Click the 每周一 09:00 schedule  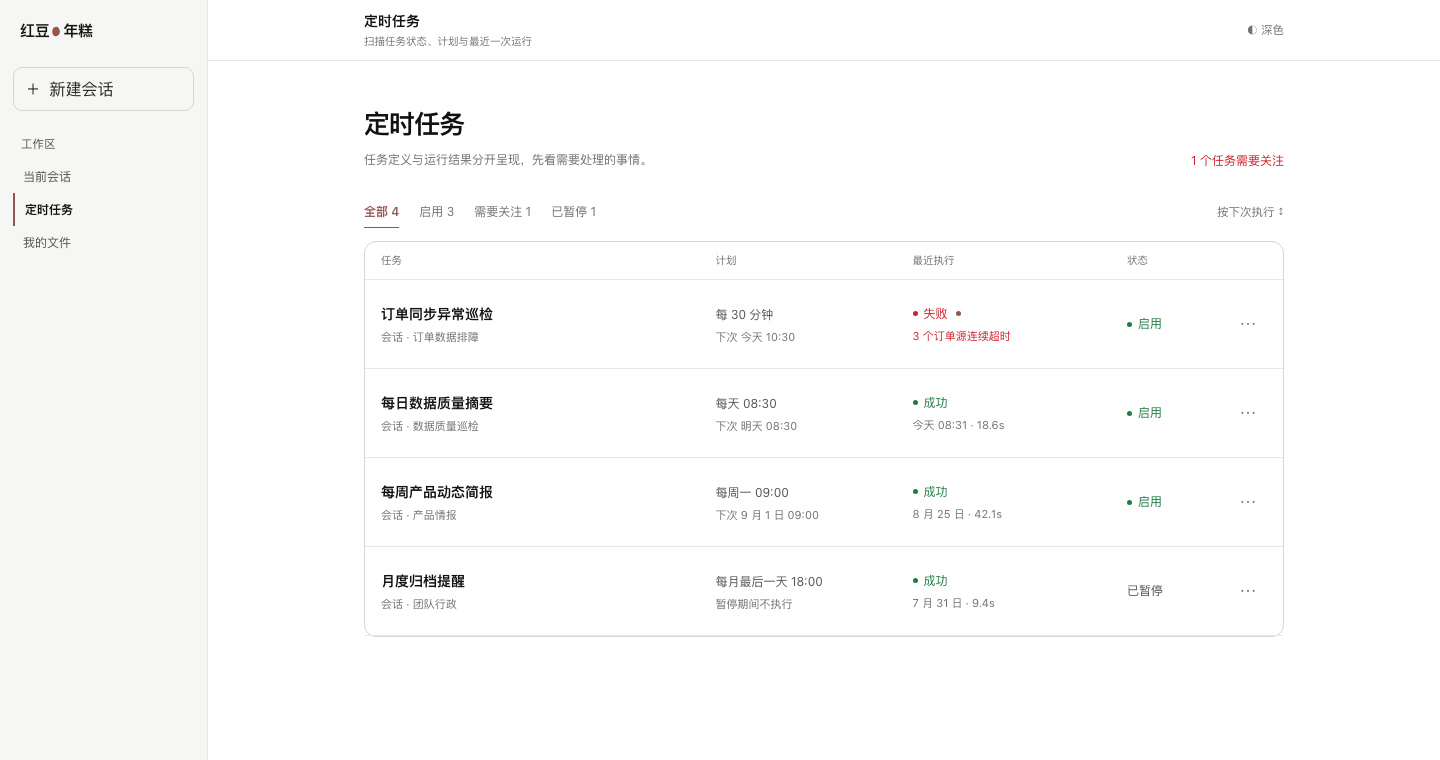tap(752, 493)
